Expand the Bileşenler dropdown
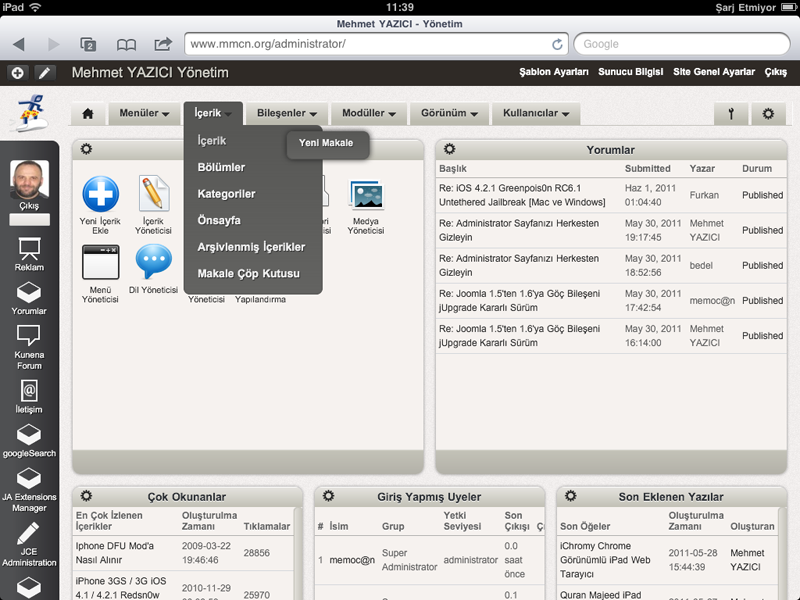800x600 pixels. click(286, 113)
